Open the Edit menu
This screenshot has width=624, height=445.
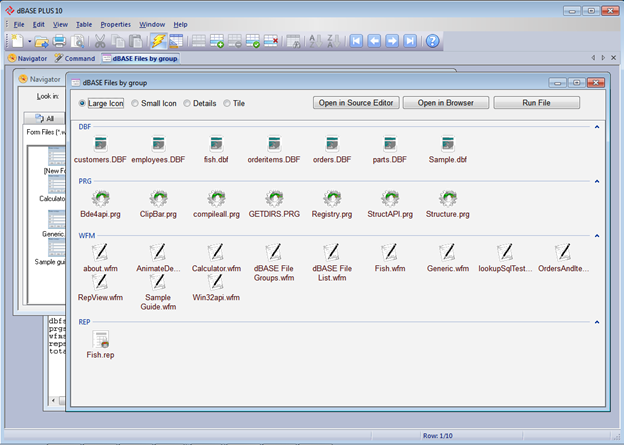(x=39, y=25)
